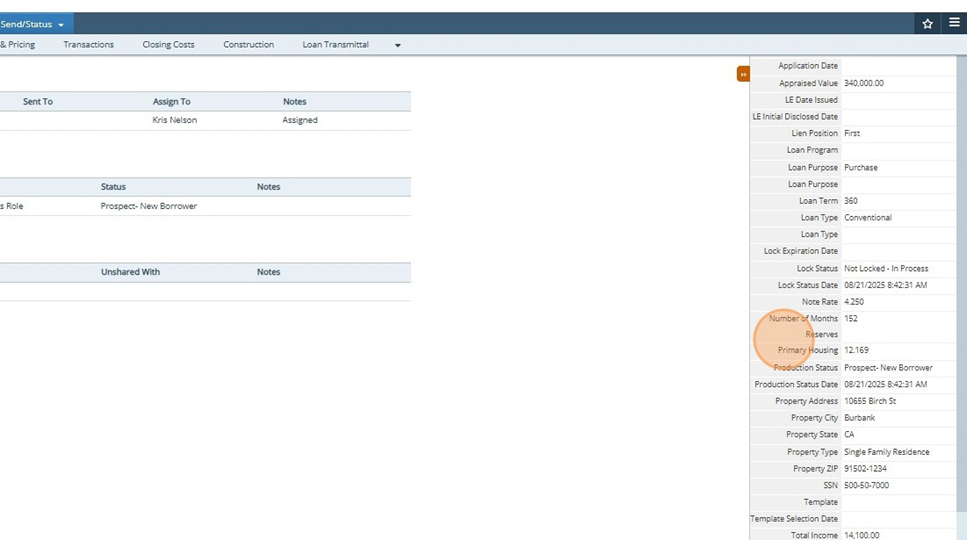Click the Assign To column header
The height and width of the screenshot is (540, 967).
point(171,102)
